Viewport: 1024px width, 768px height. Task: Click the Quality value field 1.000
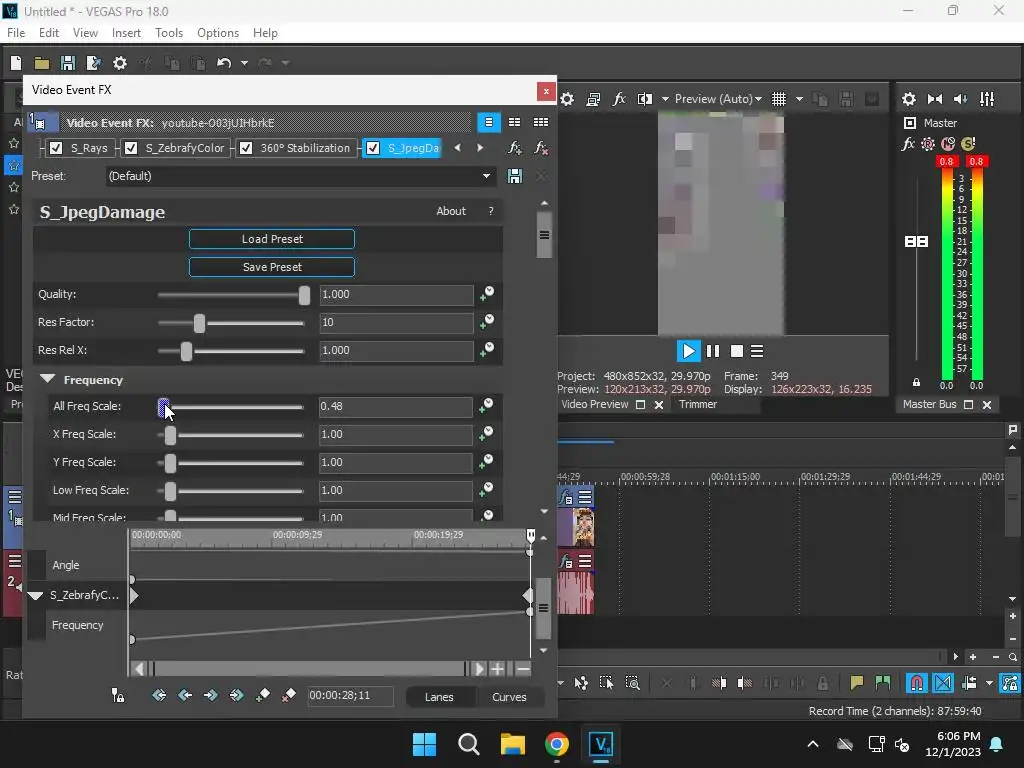tap(396, 295)
